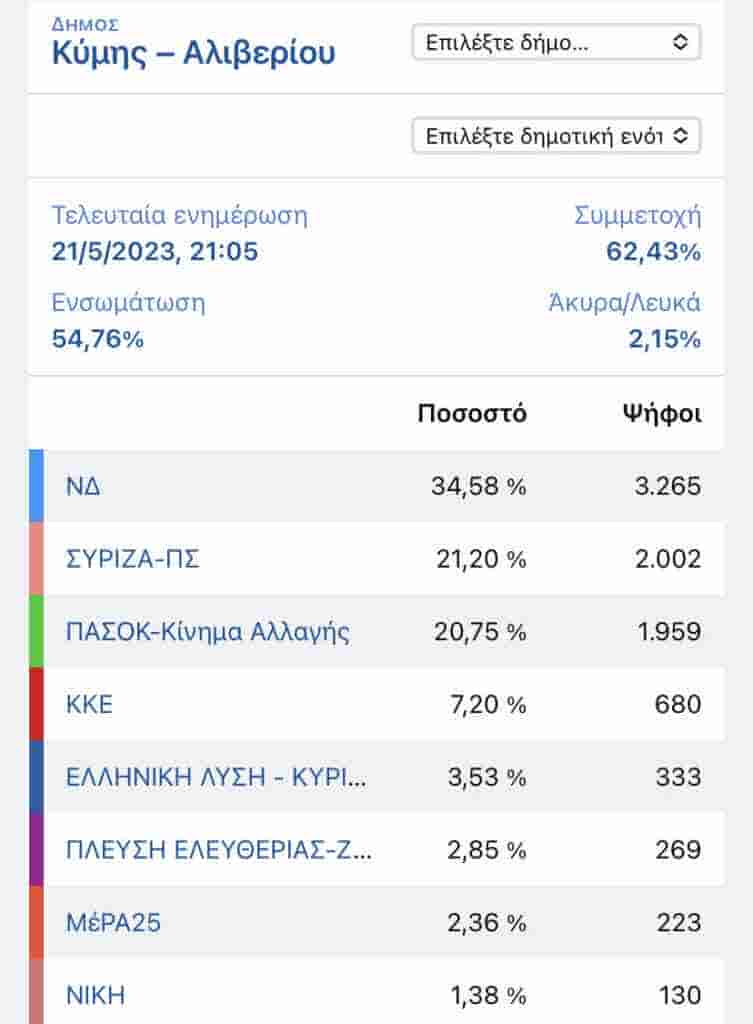
Task: Click the green ΠΑΣΟΚ color bar
Action: pos(36,632)
